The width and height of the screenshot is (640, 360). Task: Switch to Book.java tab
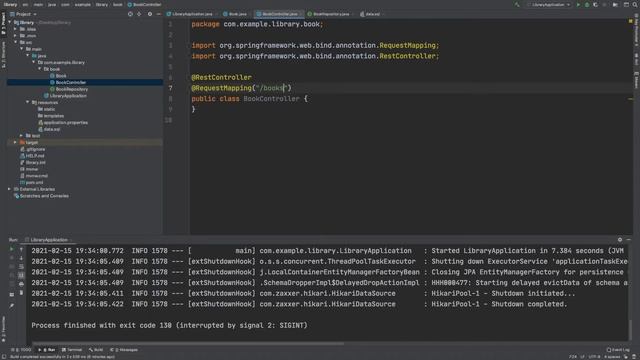click(237, 14)
